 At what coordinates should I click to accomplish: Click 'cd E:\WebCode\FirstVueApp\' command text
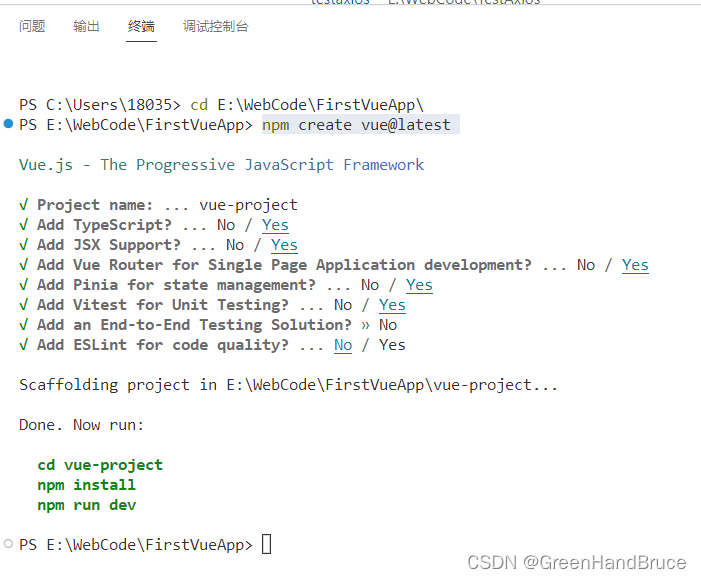[307, 105]
